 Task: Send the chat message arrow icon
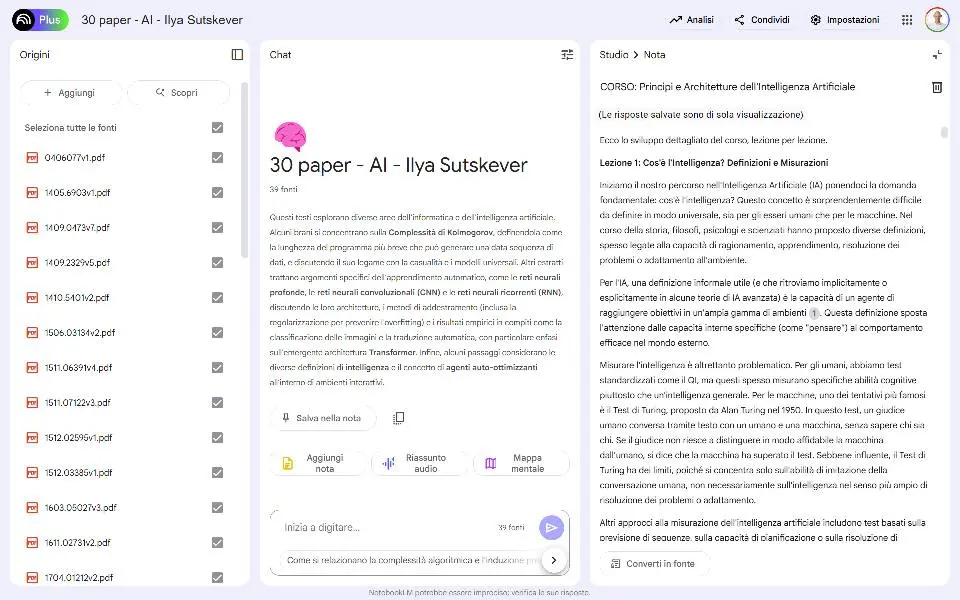point(551,527)
